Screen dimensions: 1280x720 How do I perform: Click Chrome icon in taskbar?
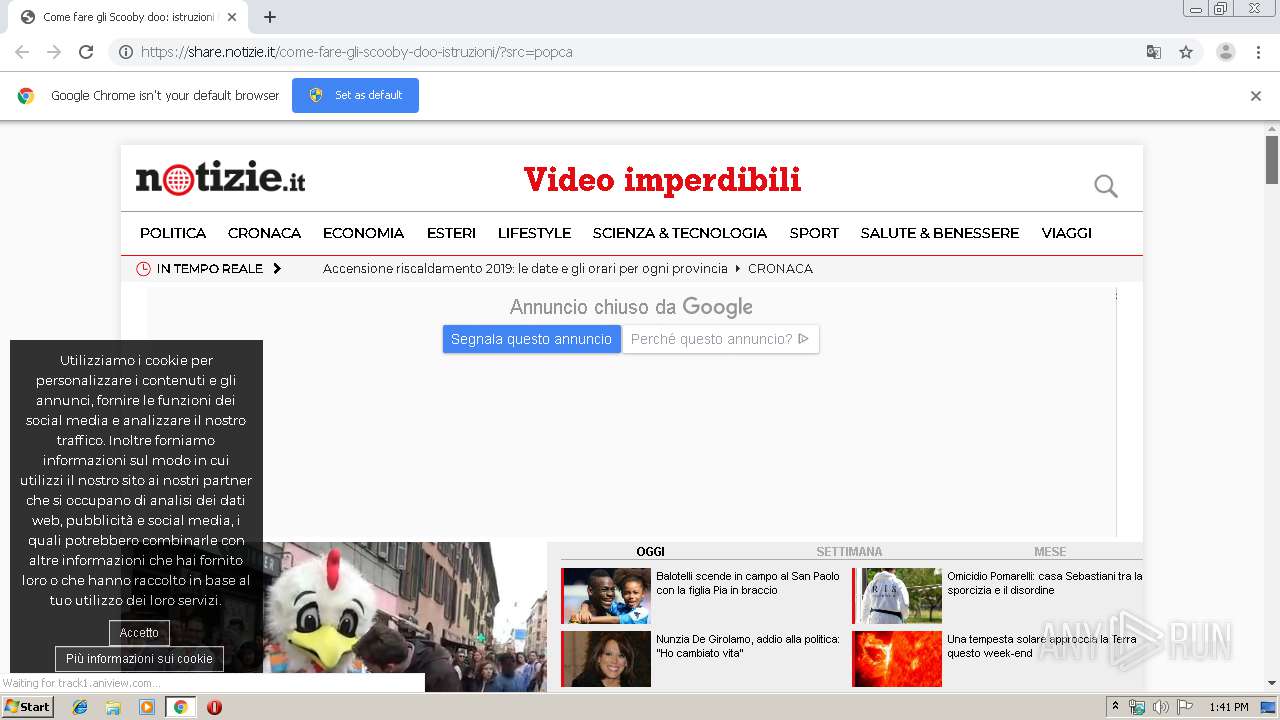coord(180,707)
